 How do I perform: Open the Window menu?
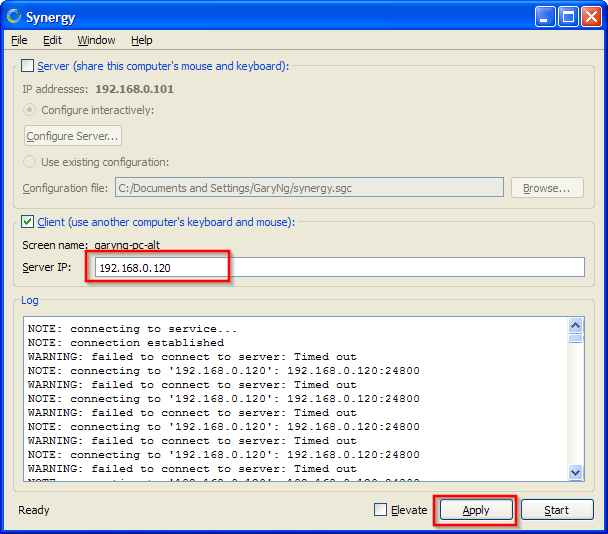tap(96, 40)
